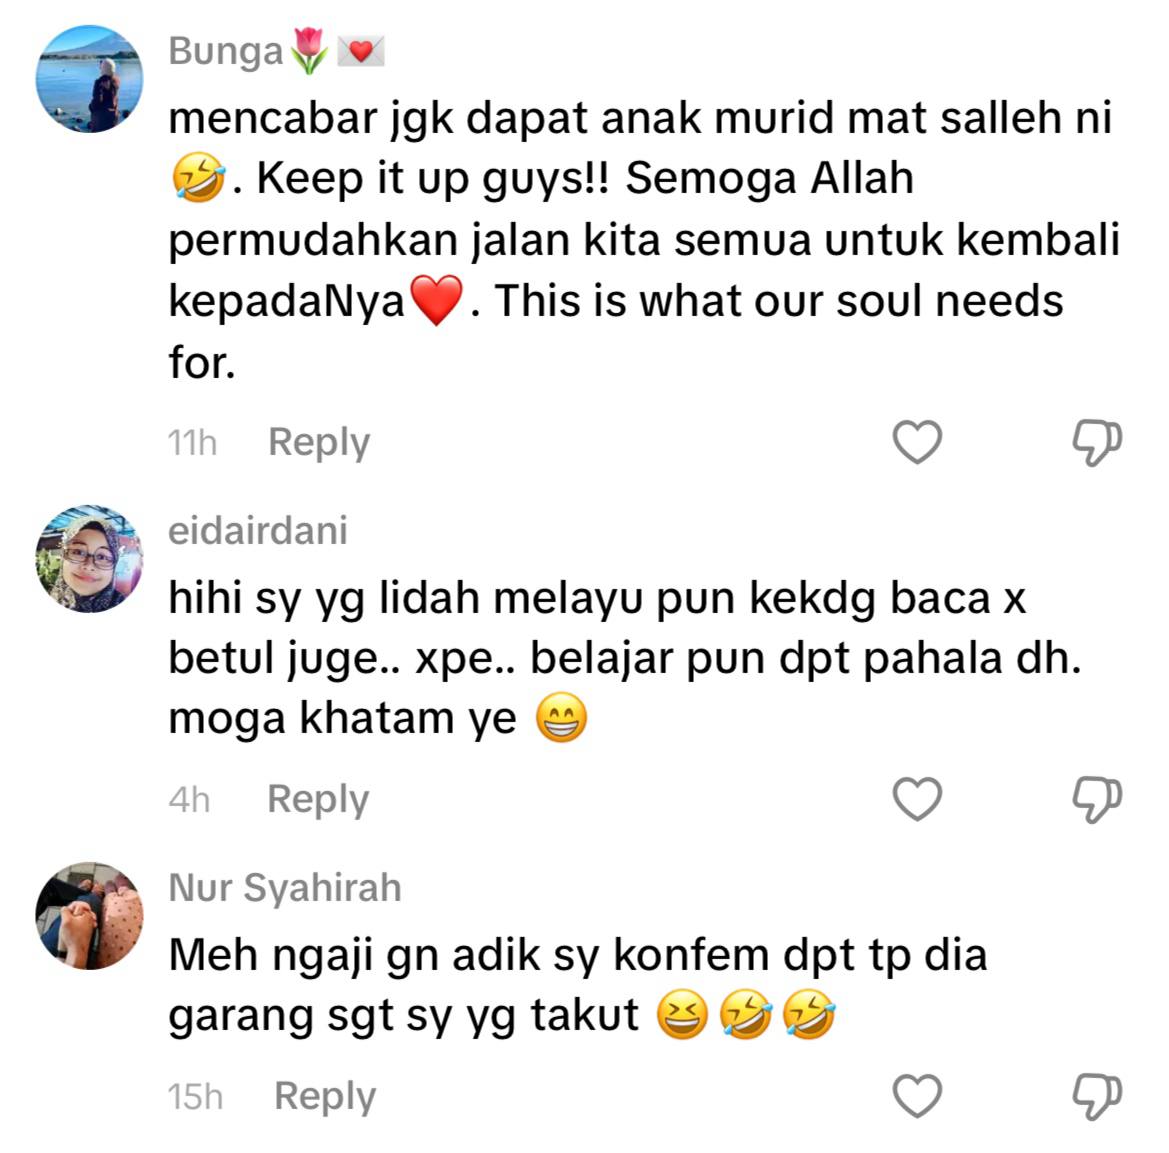Open the Nur Syahirah username link

[285, 888]
